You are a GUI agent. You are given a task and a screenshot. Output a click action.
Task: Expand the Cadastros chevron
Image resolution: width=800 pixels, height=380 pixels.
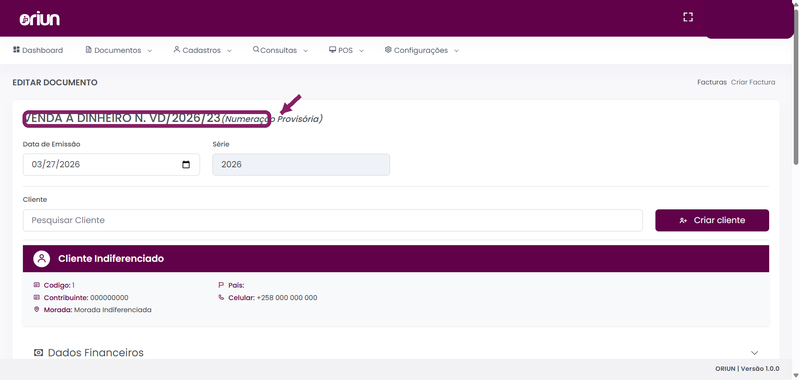[x=229, y=51]
